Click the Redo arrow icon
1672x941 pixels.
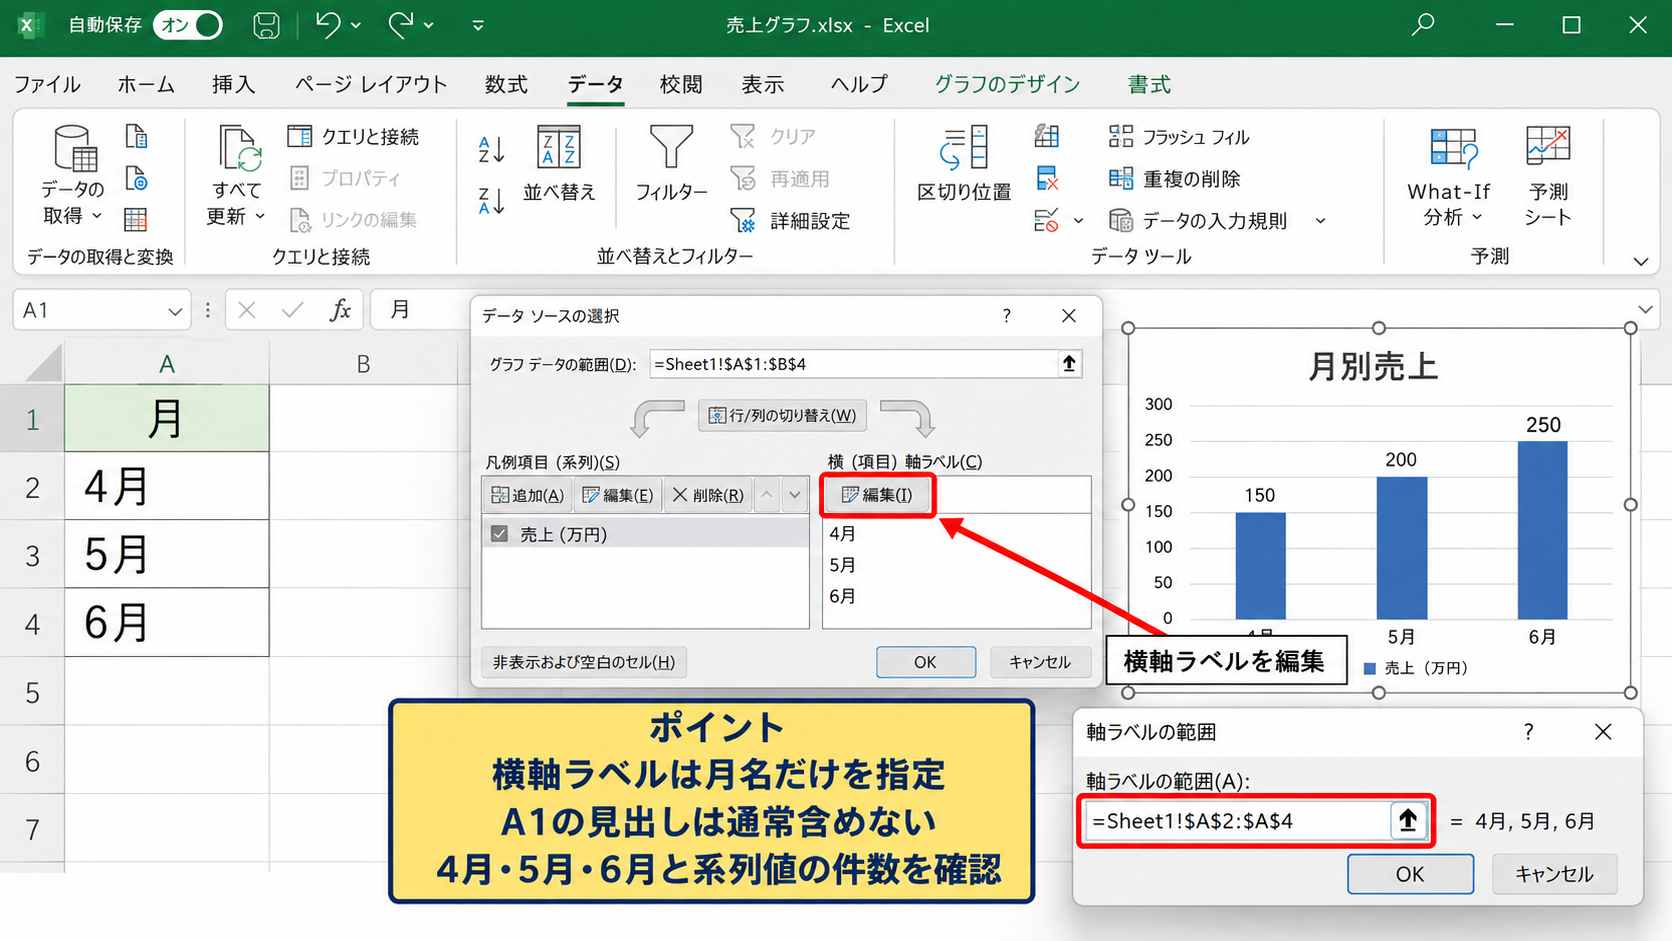pyautogui.click(x=400, y=25)
